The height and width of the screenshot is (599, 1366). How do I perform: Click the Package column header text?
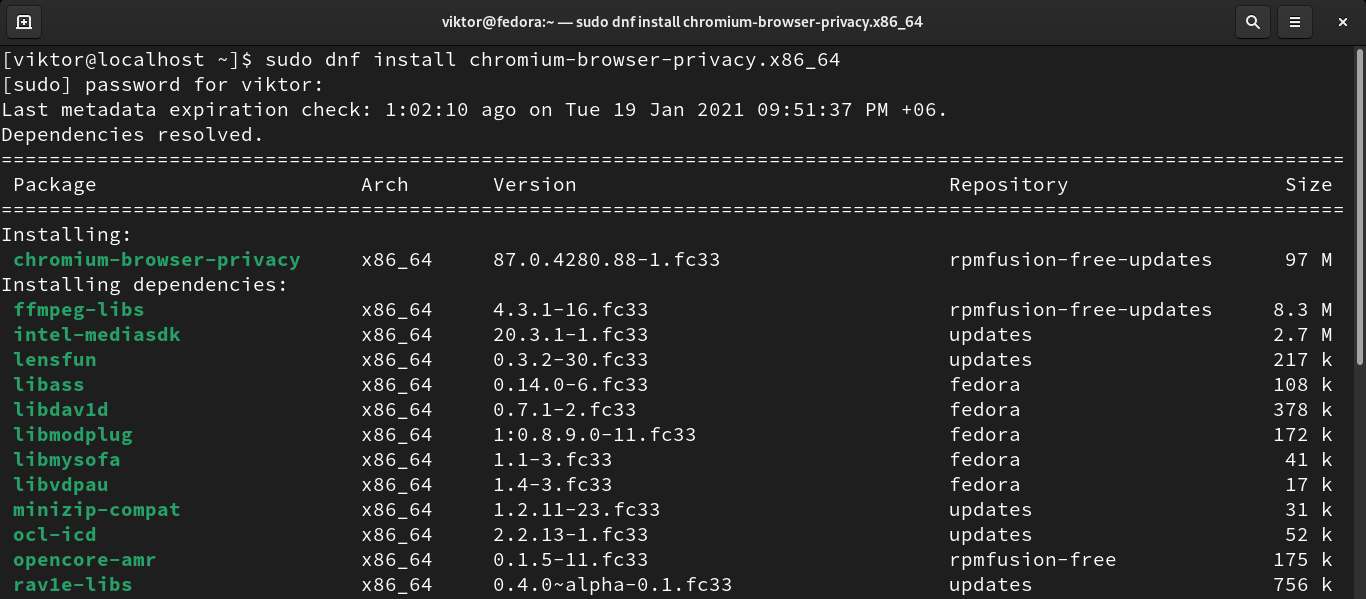pos(54,185)
